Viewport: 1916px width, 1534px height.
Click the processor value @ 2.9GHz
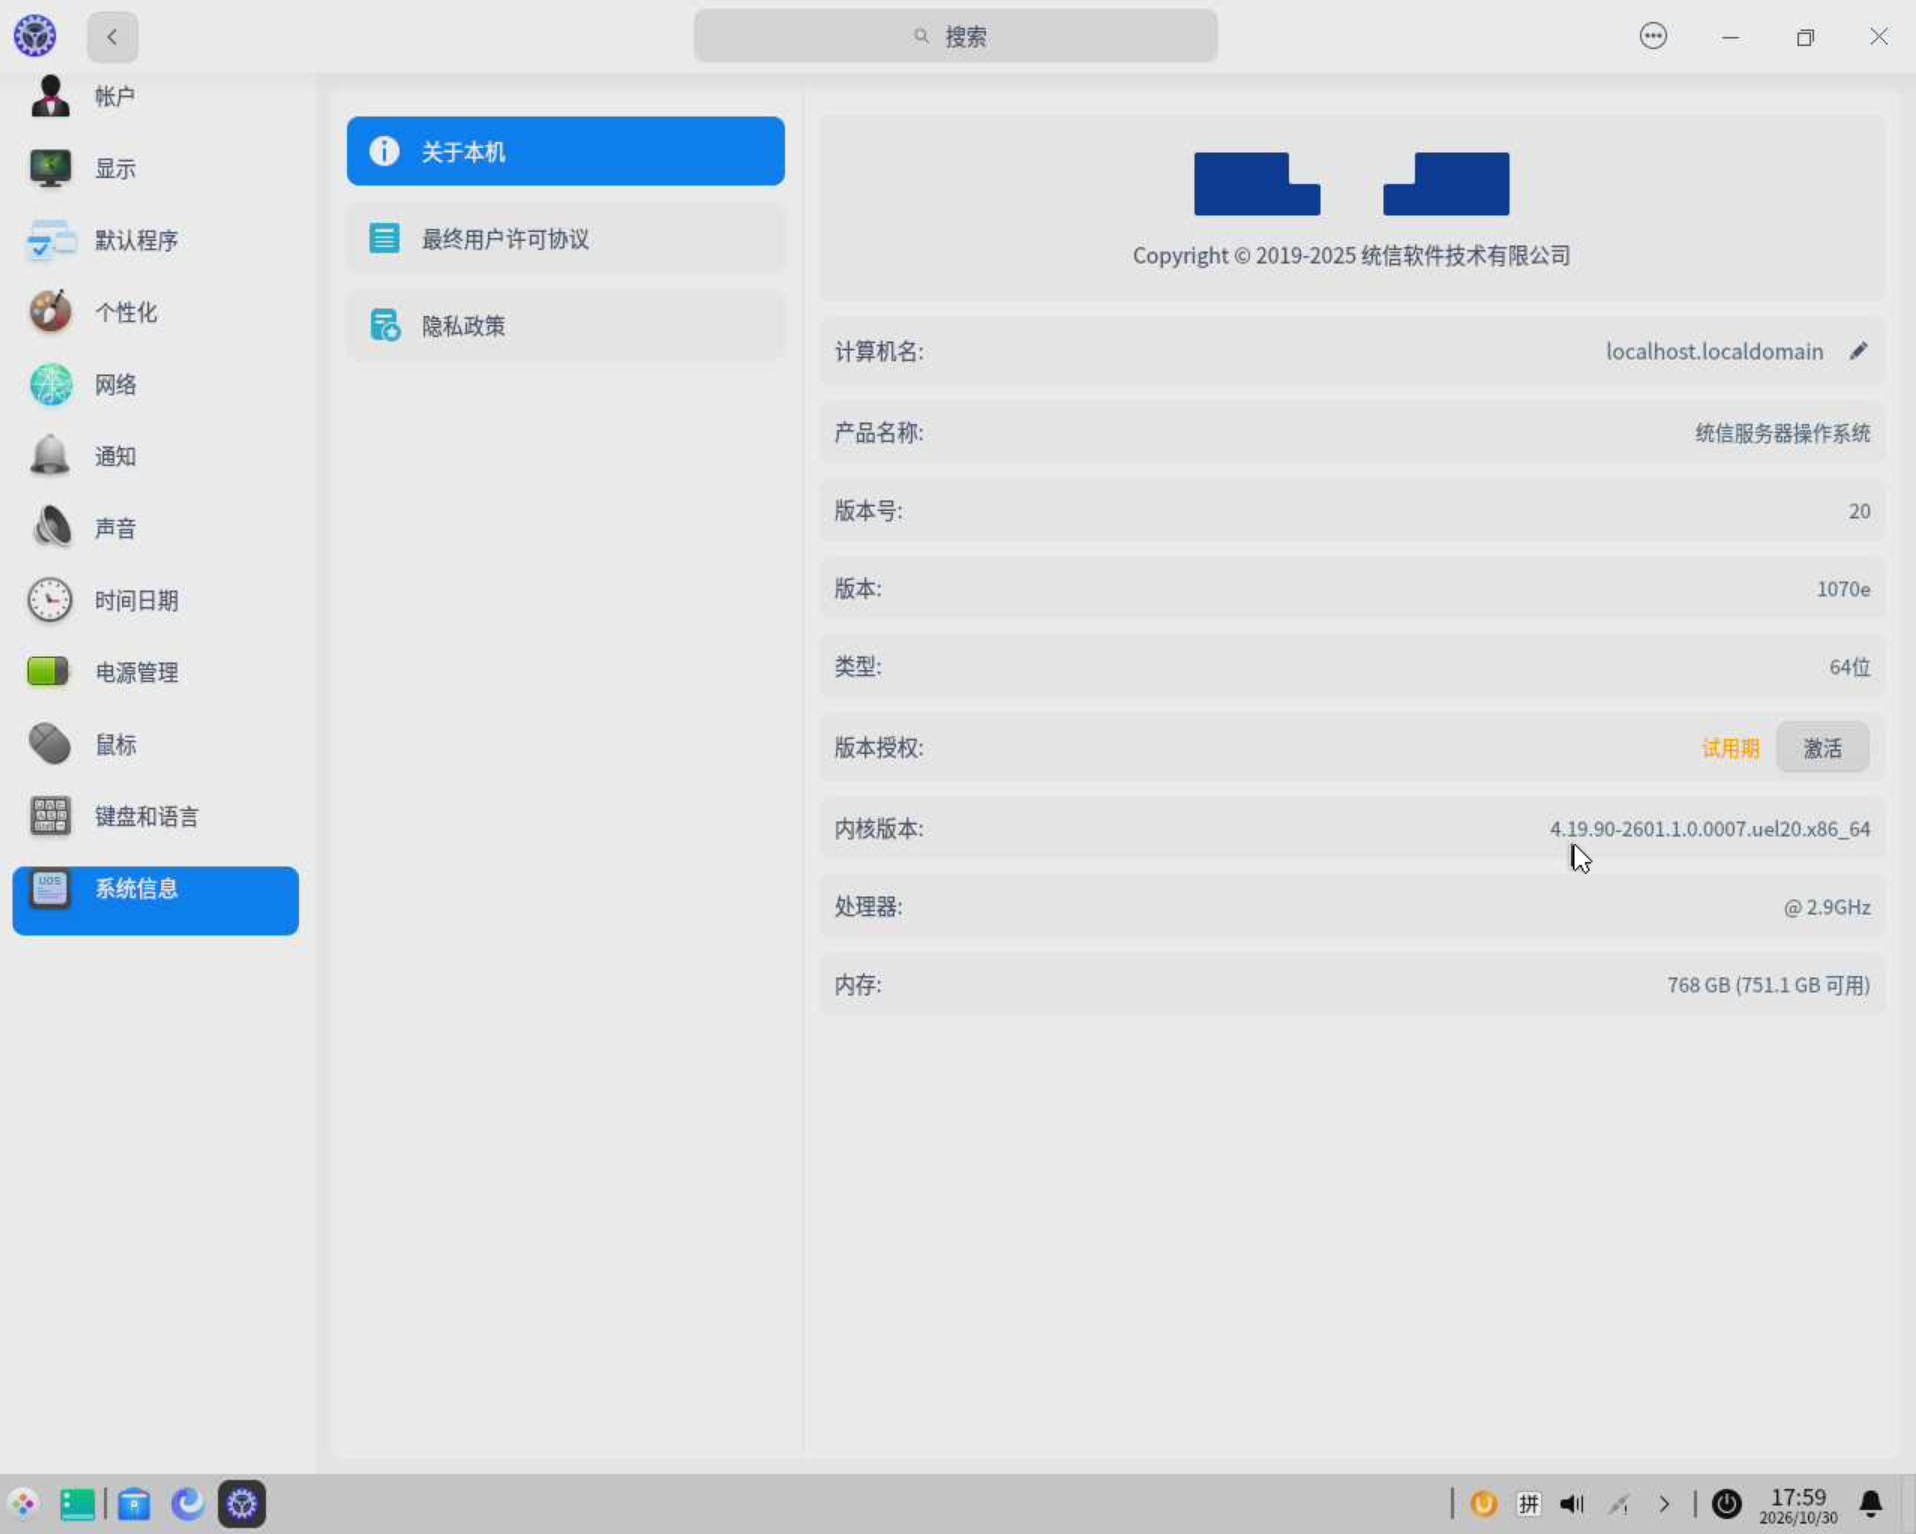coord(1827,907)
